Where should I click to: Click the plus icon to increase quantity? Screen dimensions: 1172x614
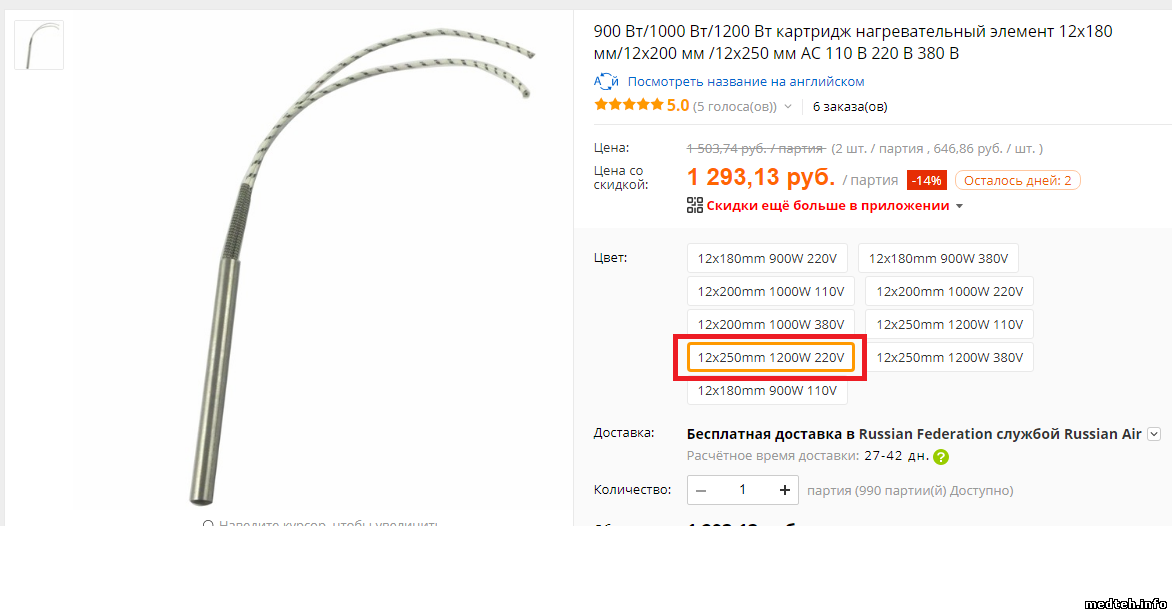coord(784,490)
